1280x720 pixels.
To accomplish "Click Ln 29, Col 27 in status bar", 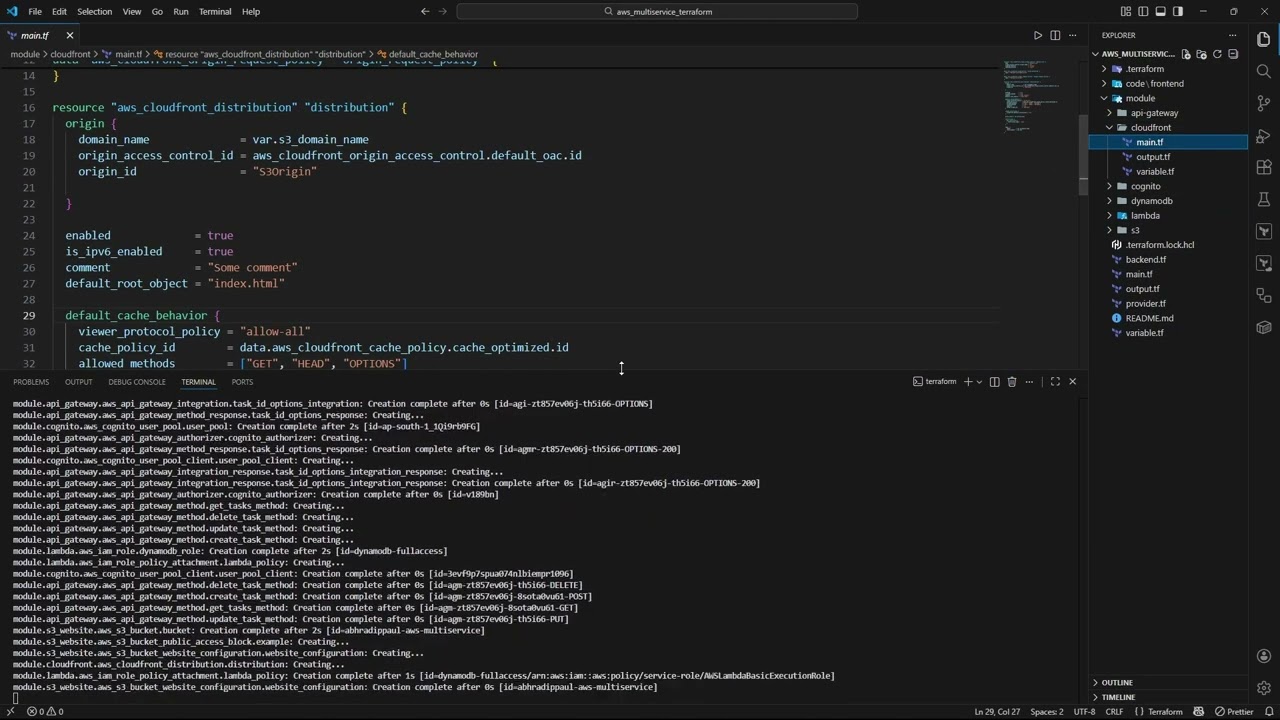I will [x=997, y=711].
